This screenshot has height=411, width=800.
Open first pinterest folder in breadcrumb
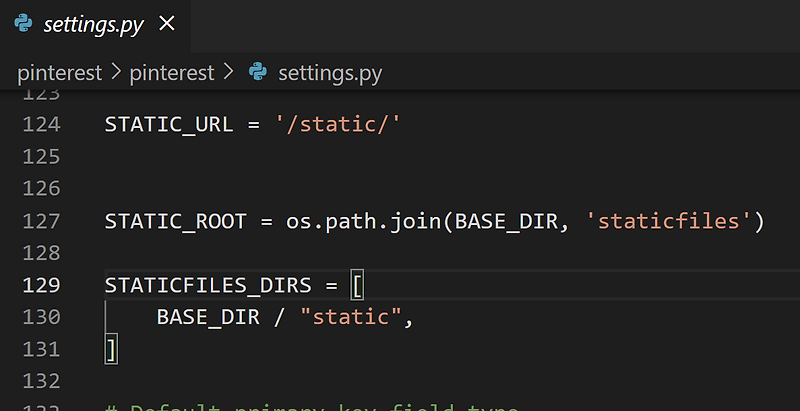[x=60, y=73]
